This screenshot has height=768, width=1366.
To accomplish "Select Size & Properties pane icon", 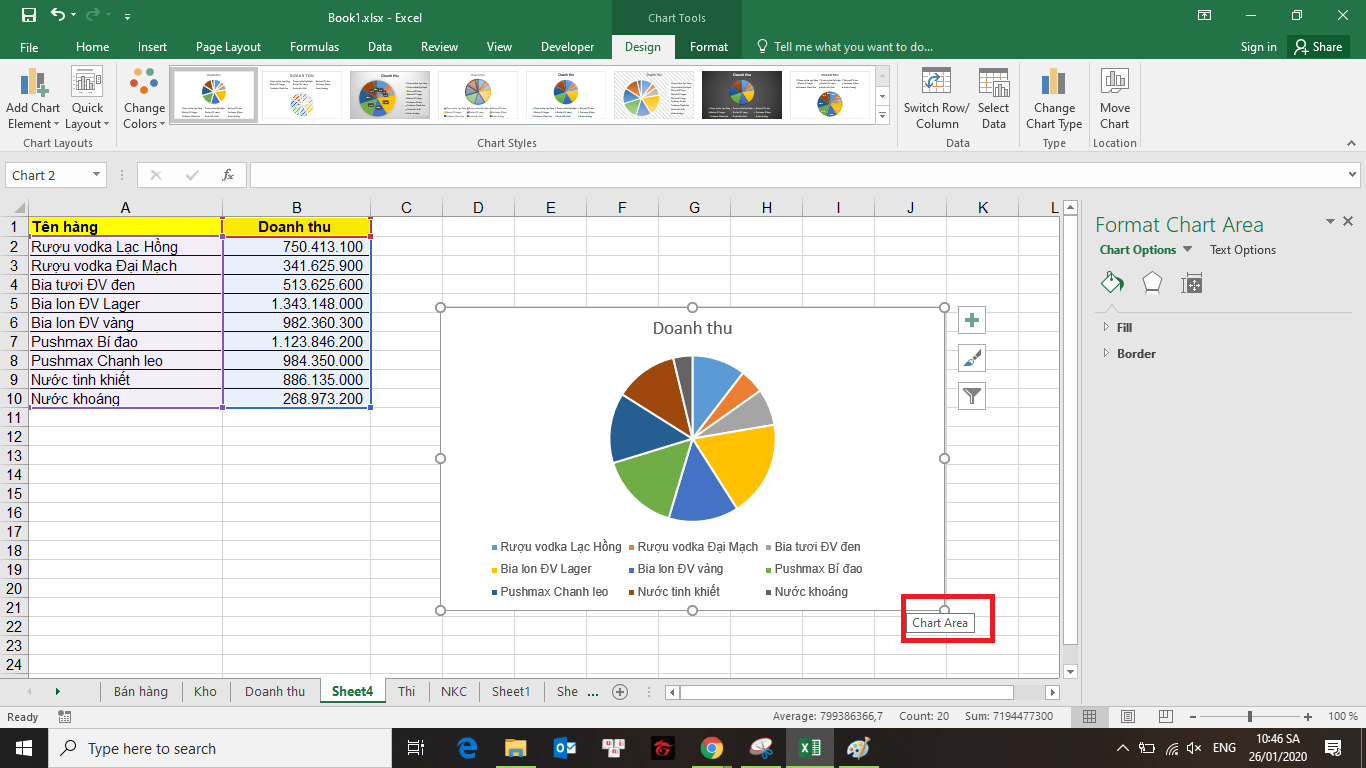I will 1191,283.
